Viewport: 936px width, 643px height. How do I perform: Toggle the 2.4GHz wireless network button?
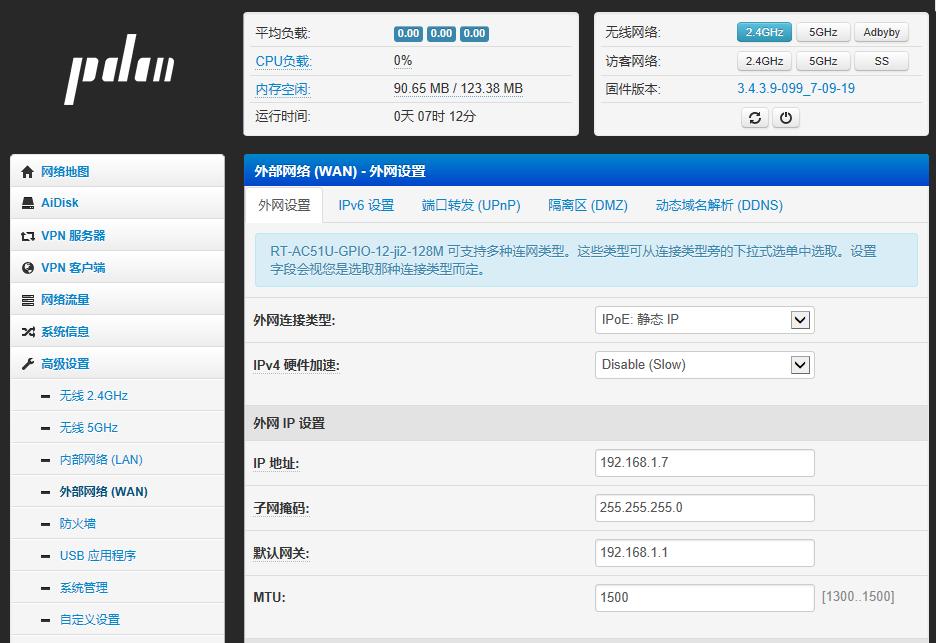point(764,31)
